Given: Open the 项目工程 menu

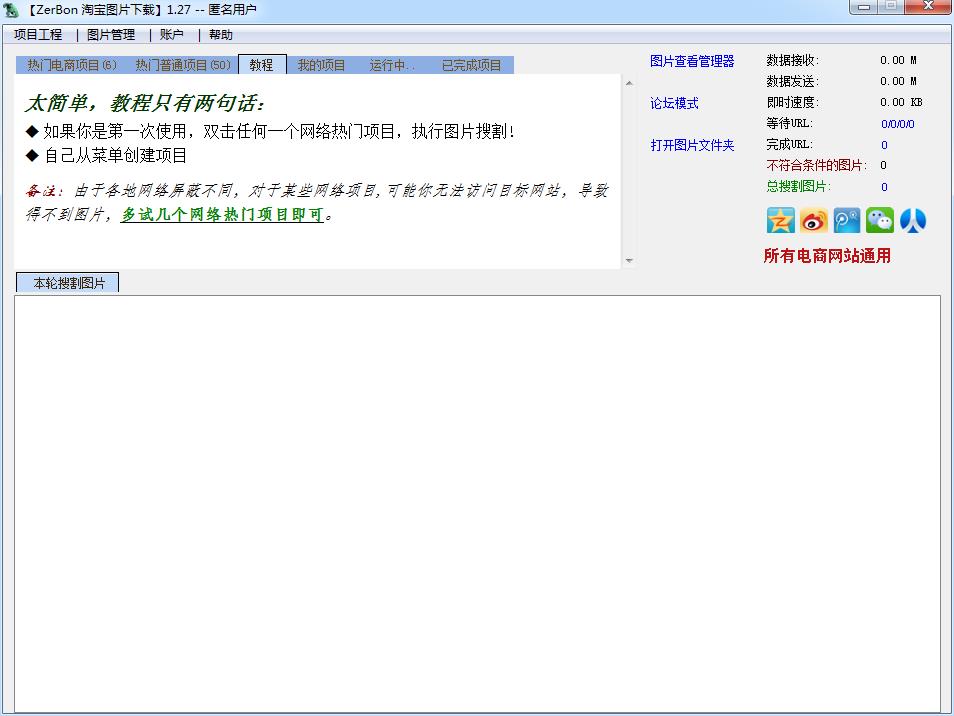Looking at the screenshot, I should tap(38, 35).
